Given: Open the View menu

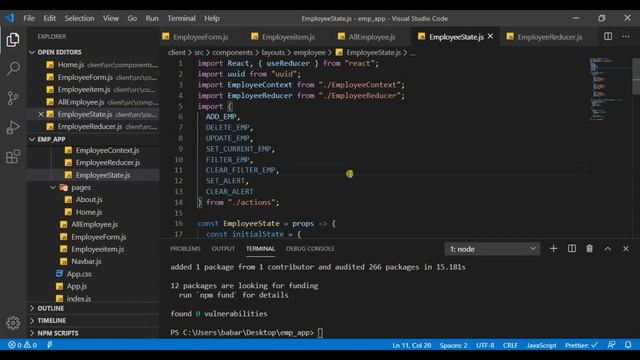Looking at the screenshot, I should (111, 18).
